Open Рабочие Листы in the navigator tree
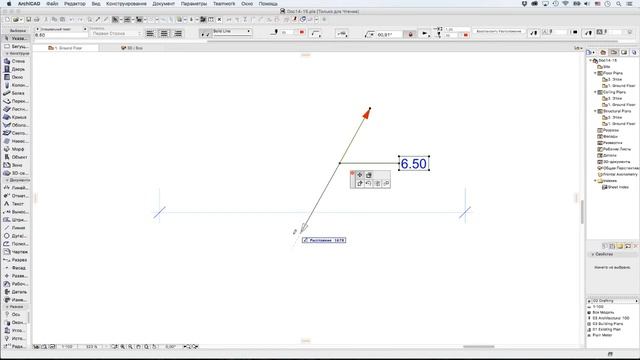The height and width of the screenshot is (360, 640). (x=614, y=149)
